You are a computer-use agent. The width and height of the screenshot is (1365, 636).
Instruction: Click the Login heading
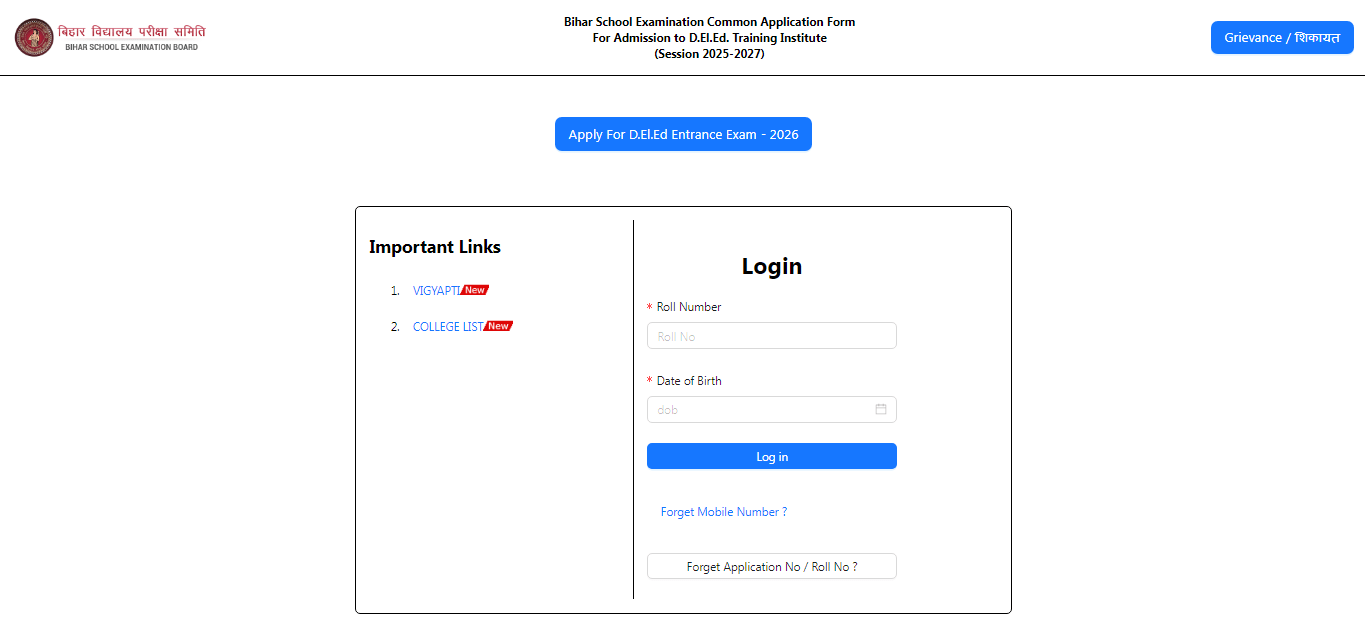771,266
